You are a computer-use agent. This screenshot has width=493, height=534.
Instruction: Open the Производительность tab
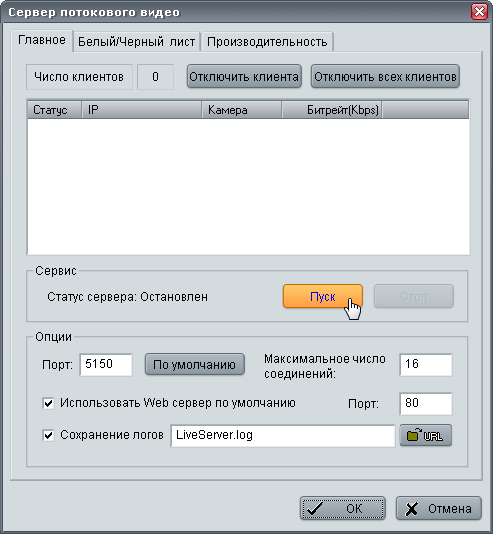267,42
